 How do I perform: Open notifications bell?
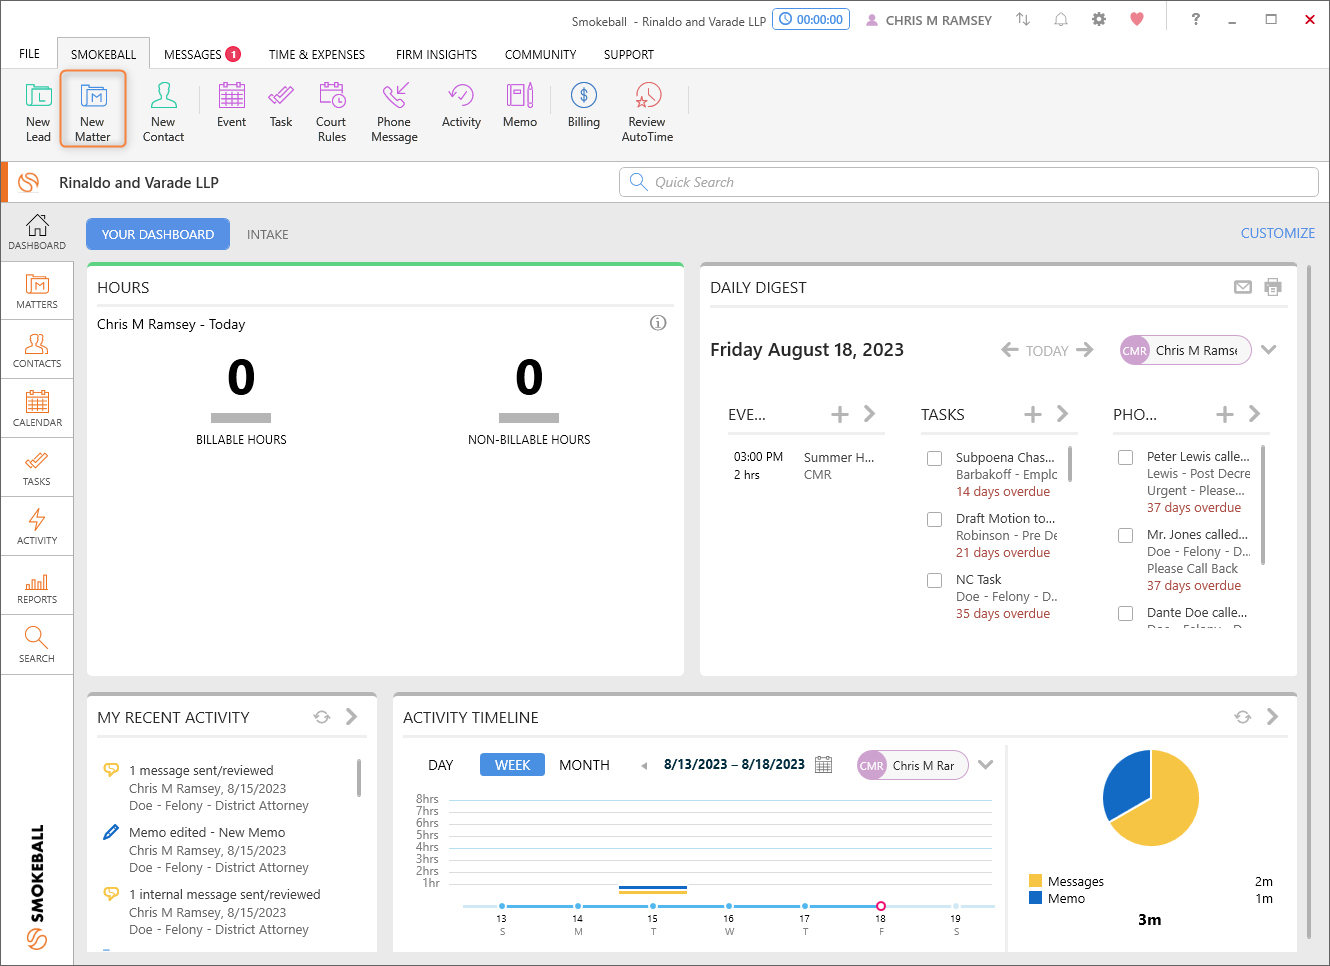coord(1061,19)
